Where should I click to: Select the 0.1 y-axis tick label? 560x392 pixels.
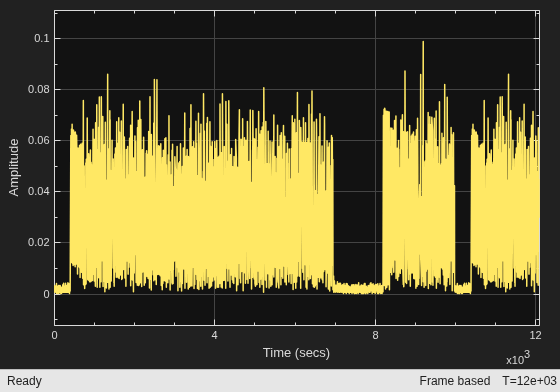click(x=42, y=38)
